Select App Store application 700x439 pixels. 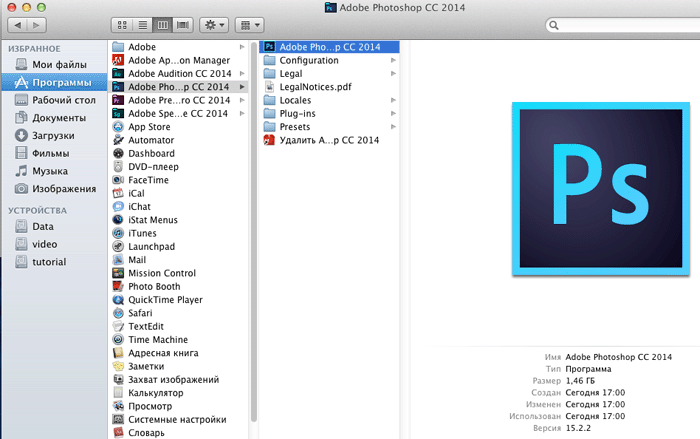point(179,127)
